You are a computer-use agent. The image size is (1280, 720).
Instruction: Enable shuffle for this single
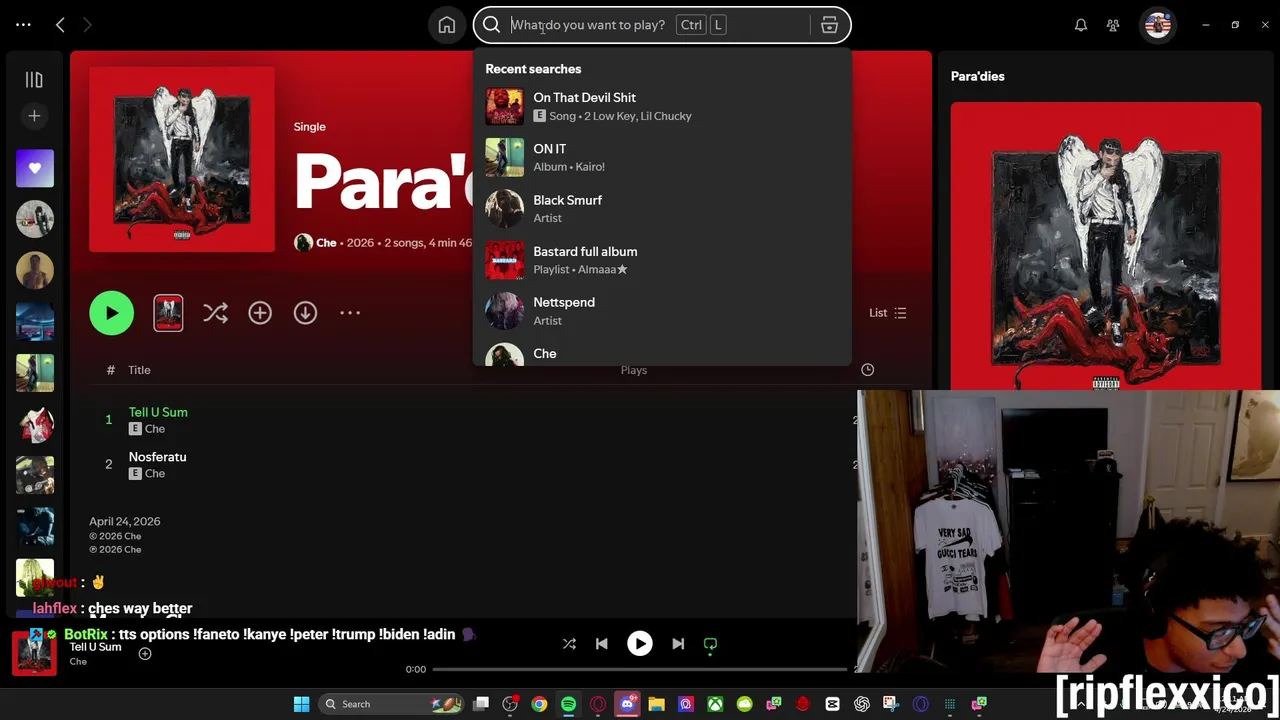tap(215, 313)
